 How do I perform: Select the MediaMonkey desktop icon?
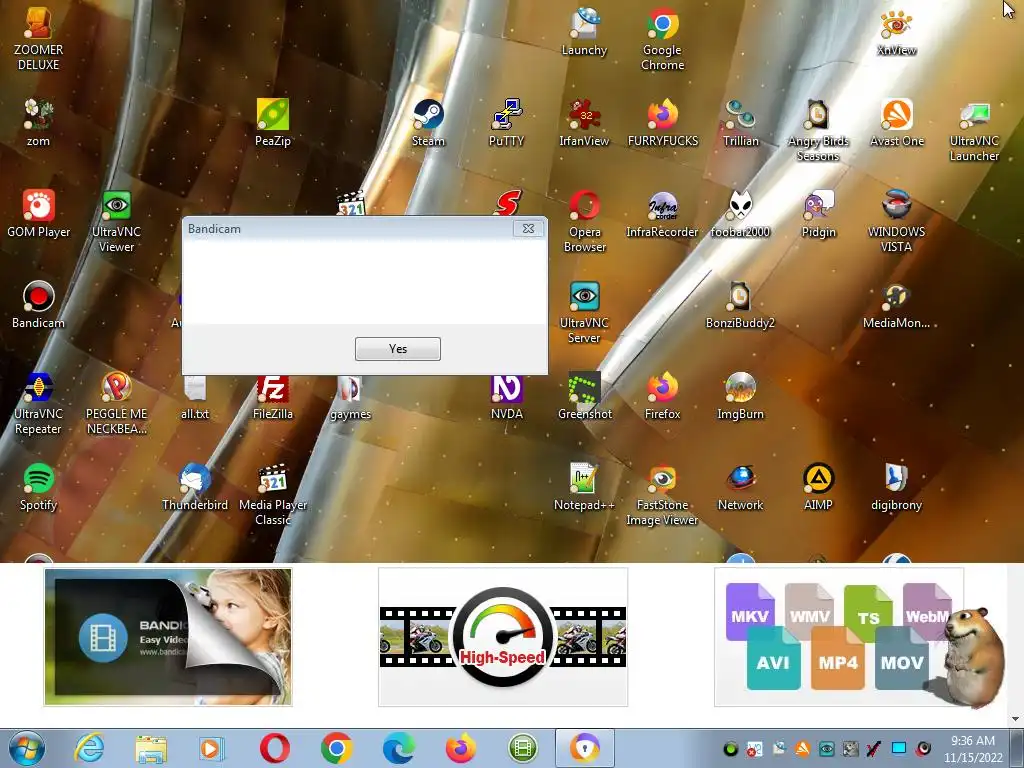point(897,305)
